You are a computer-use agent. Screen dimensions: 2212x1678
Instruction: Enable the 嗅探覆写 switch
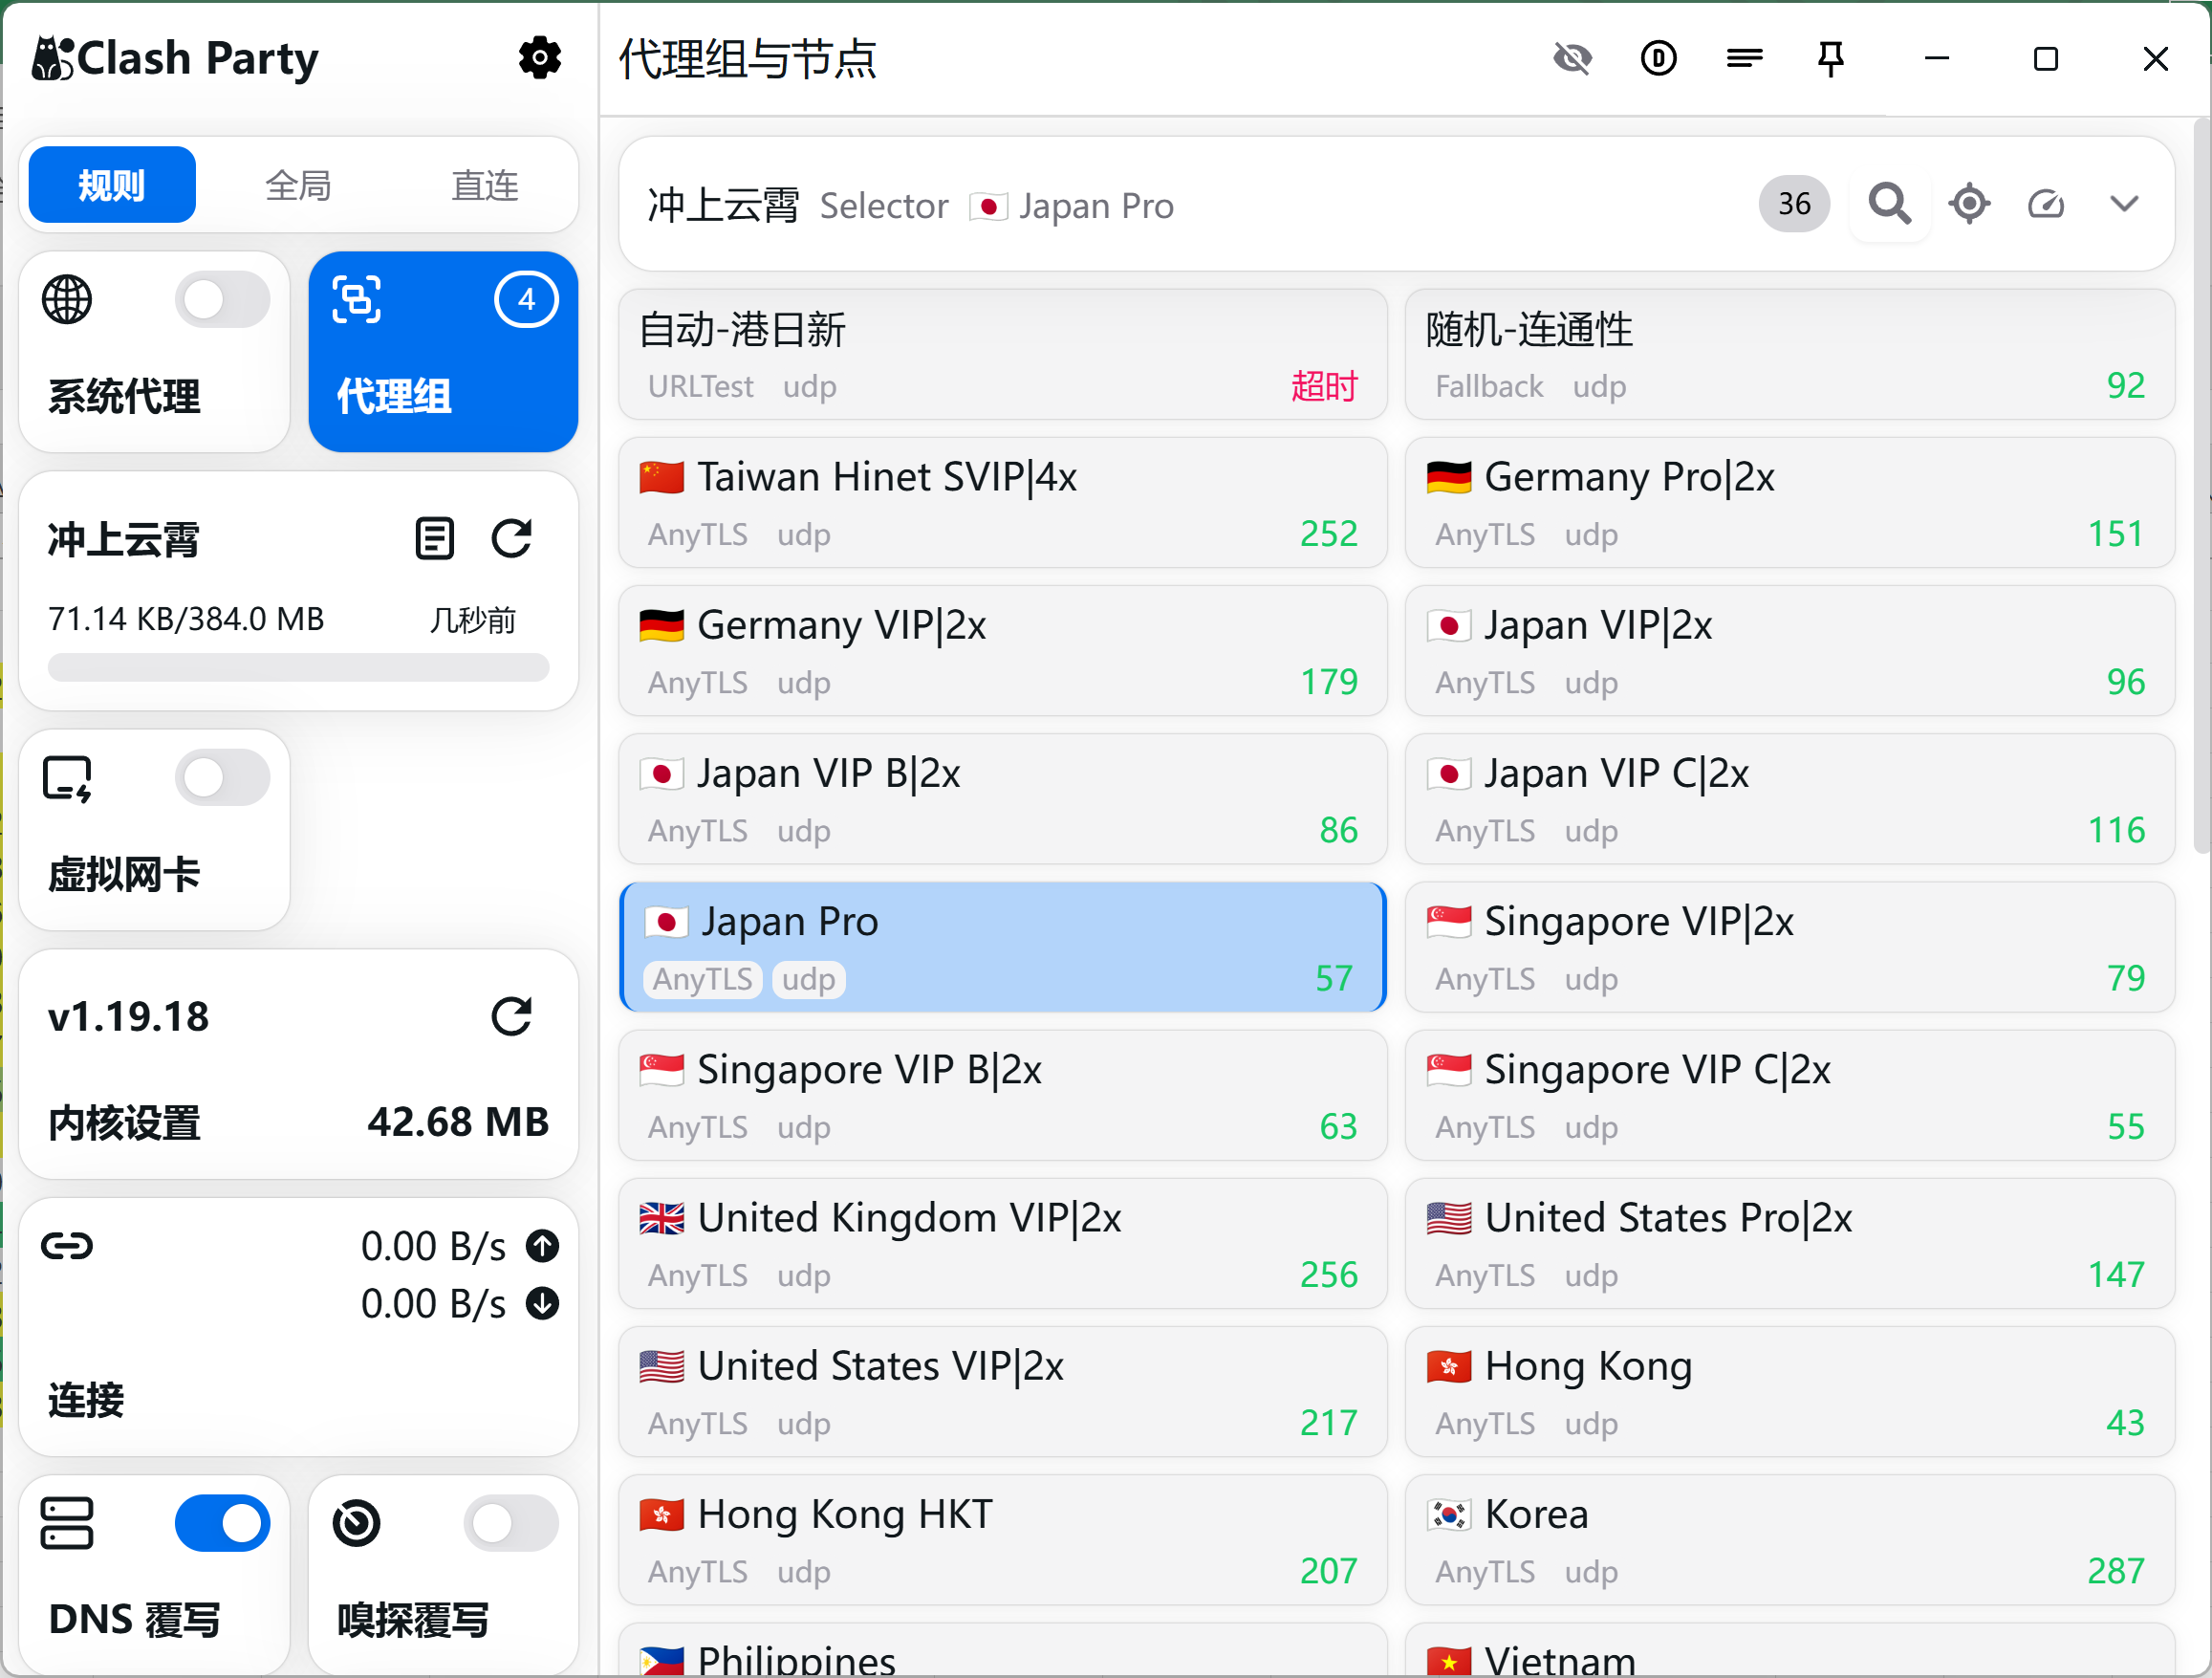[511, 1523]
